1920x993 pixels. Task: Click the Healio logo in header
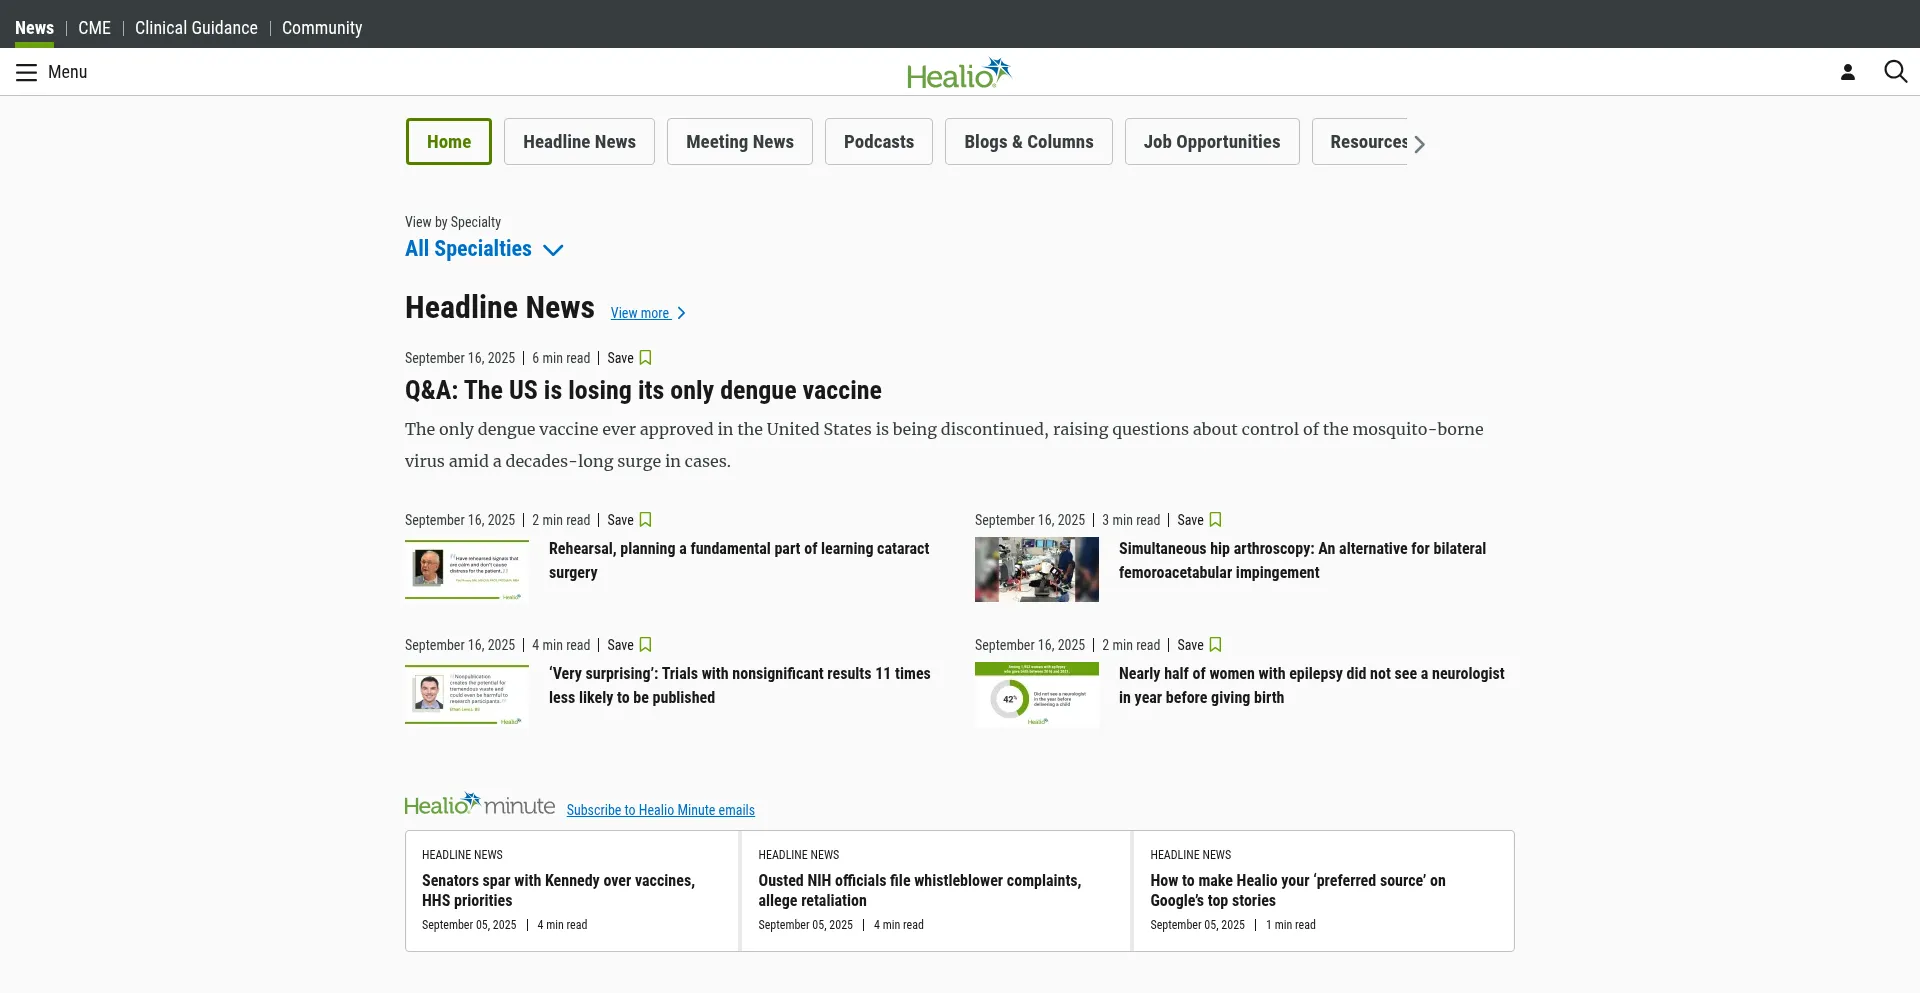pos(959,73)
